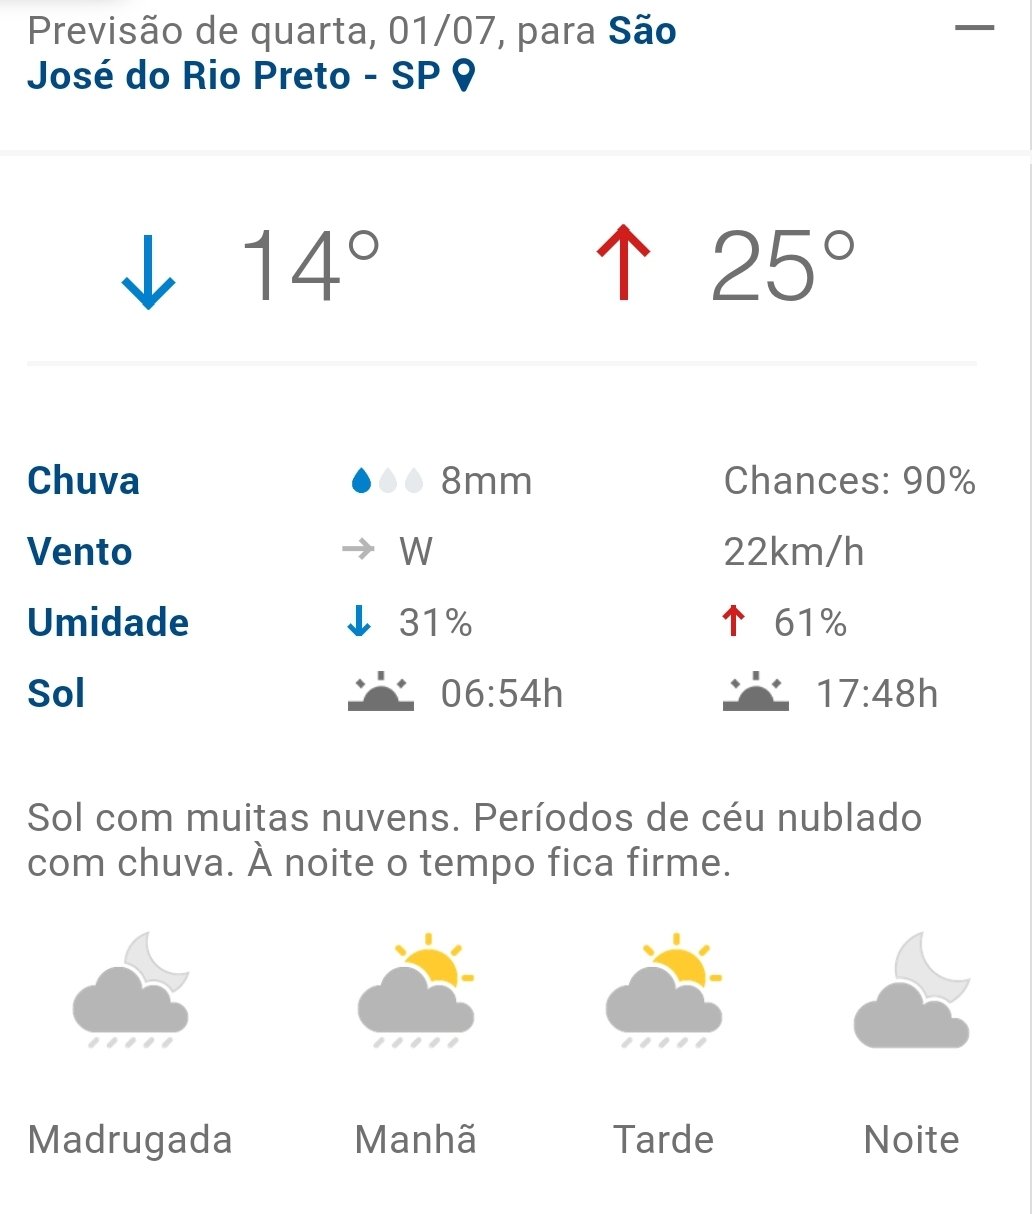This screenshot has height=1214, width=1032.
Task: Open the Chuva row label
Action: [x=83, y=481]
